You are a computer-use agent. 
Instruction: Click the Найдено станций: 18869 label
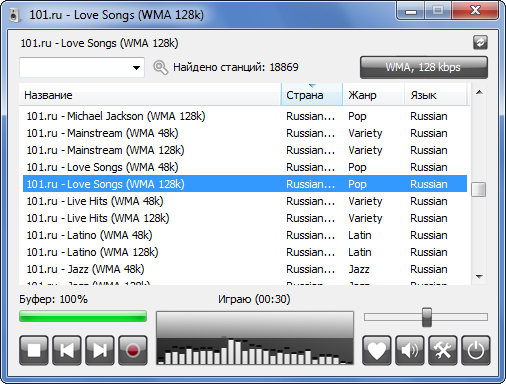(x=236, y=67)
